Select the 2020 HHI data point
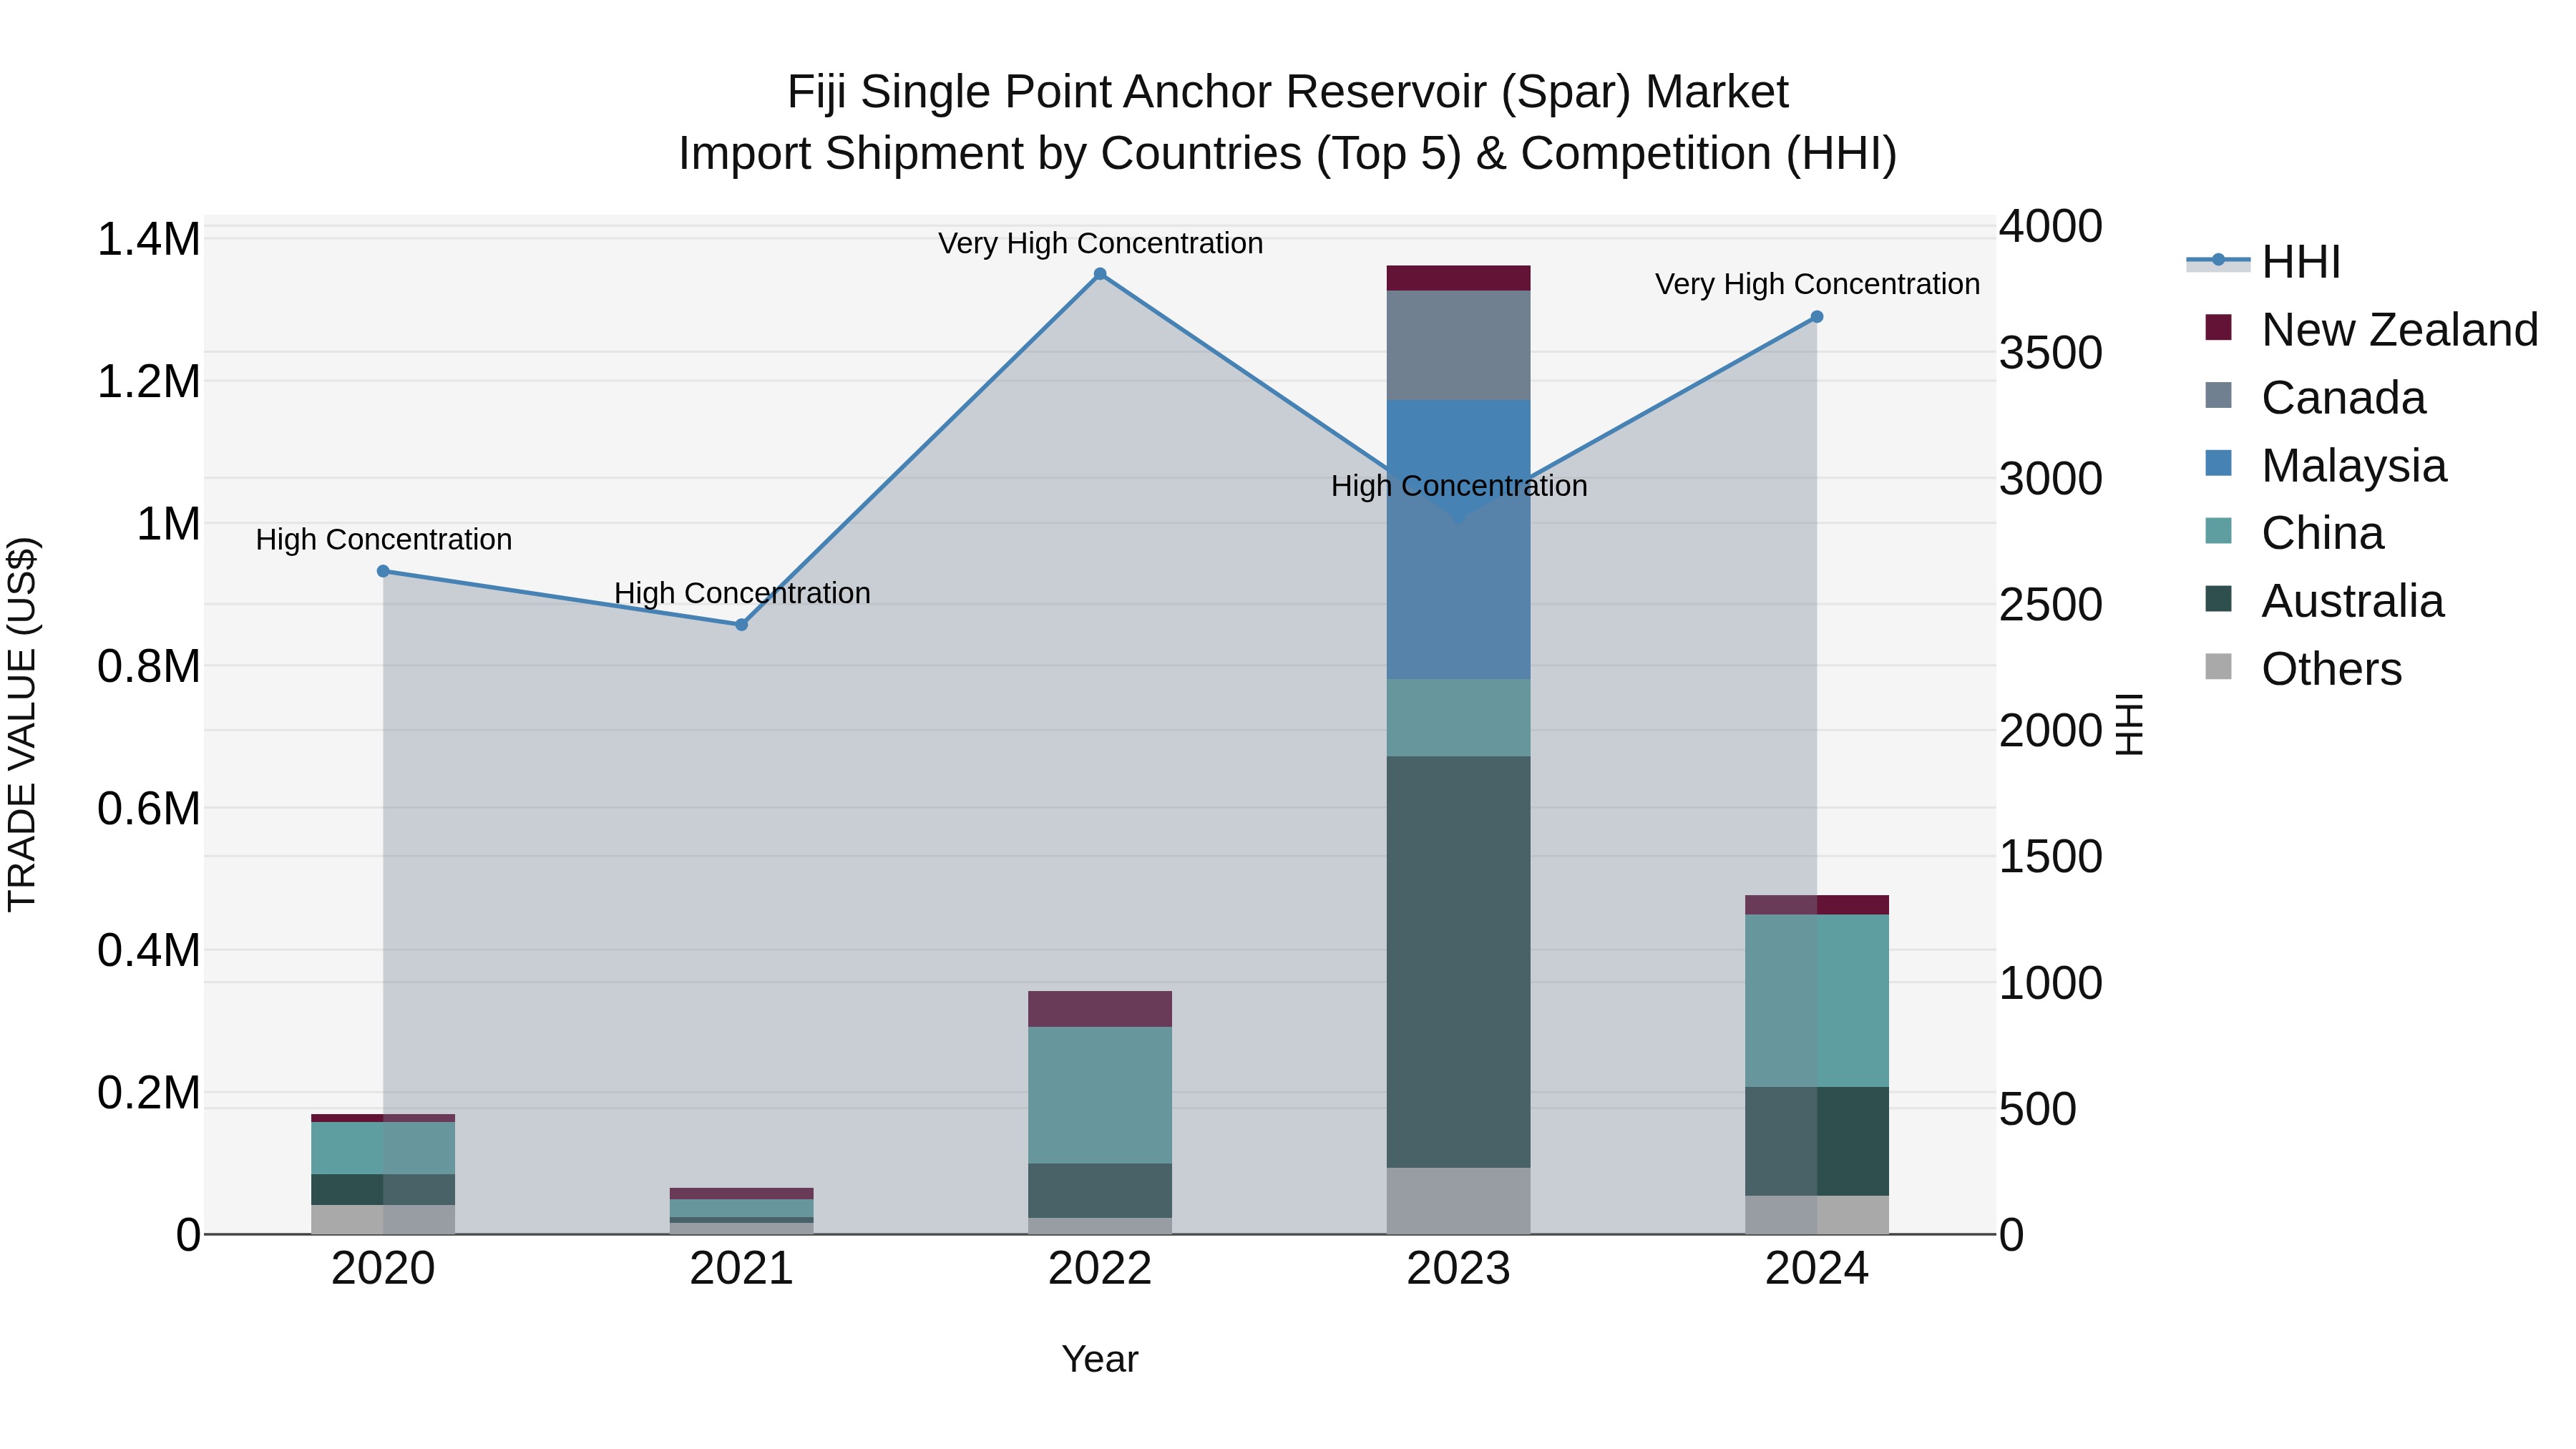This screenshot has width=2576, height=1449. 383,571
